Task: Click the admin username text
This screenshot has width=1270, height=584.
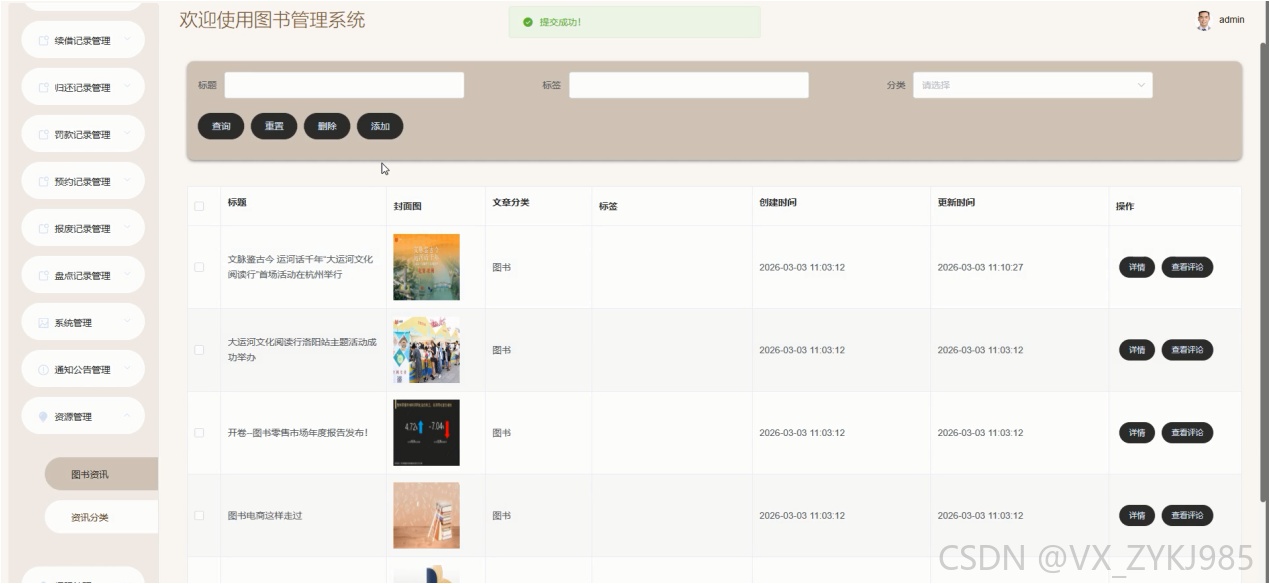Action: pyautogui.click(x=1232, y=20)
